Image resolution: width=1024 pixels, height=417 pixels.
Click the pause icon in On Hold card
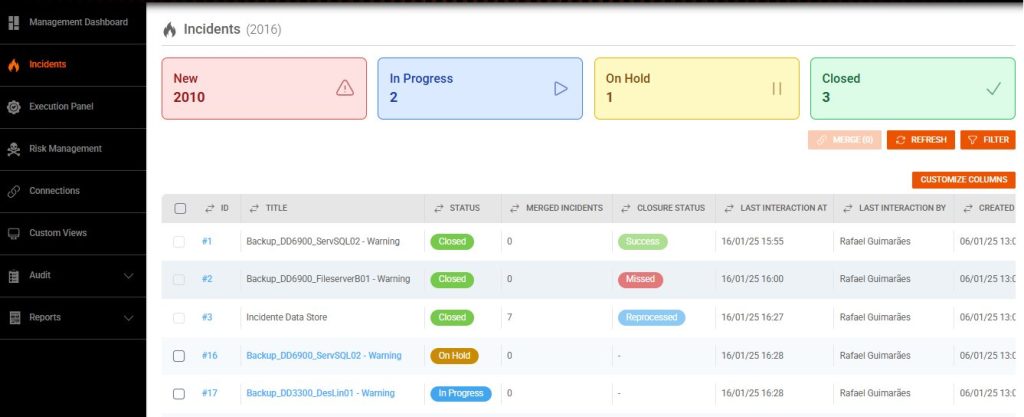777,88
